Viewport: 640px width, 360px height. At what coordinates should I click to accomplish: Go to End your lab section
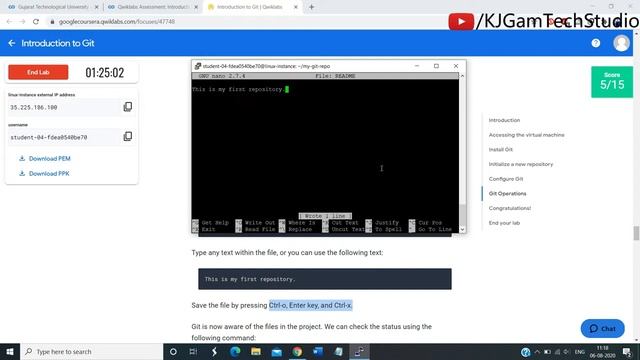504,223
